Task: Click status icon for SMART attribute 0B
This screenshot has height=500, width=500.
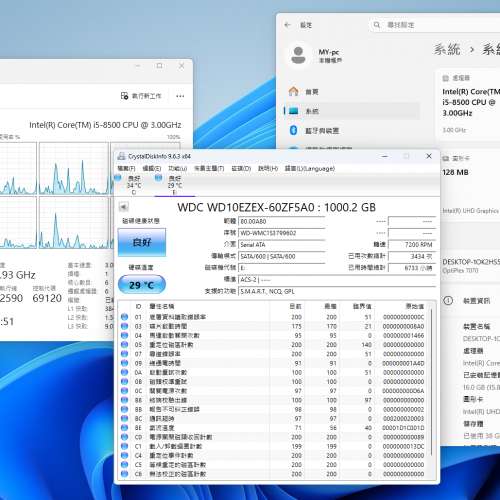Action: pos(124,381)
